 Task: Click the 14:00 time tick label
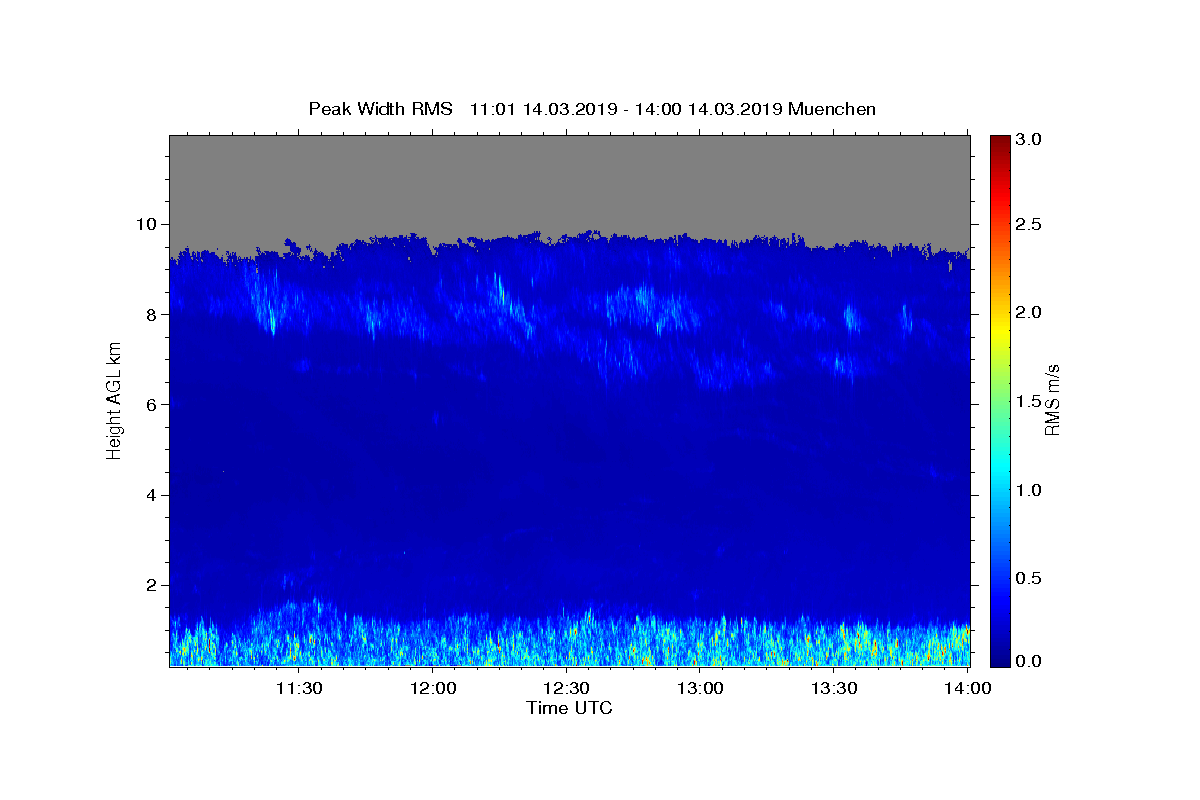(967, 688)
